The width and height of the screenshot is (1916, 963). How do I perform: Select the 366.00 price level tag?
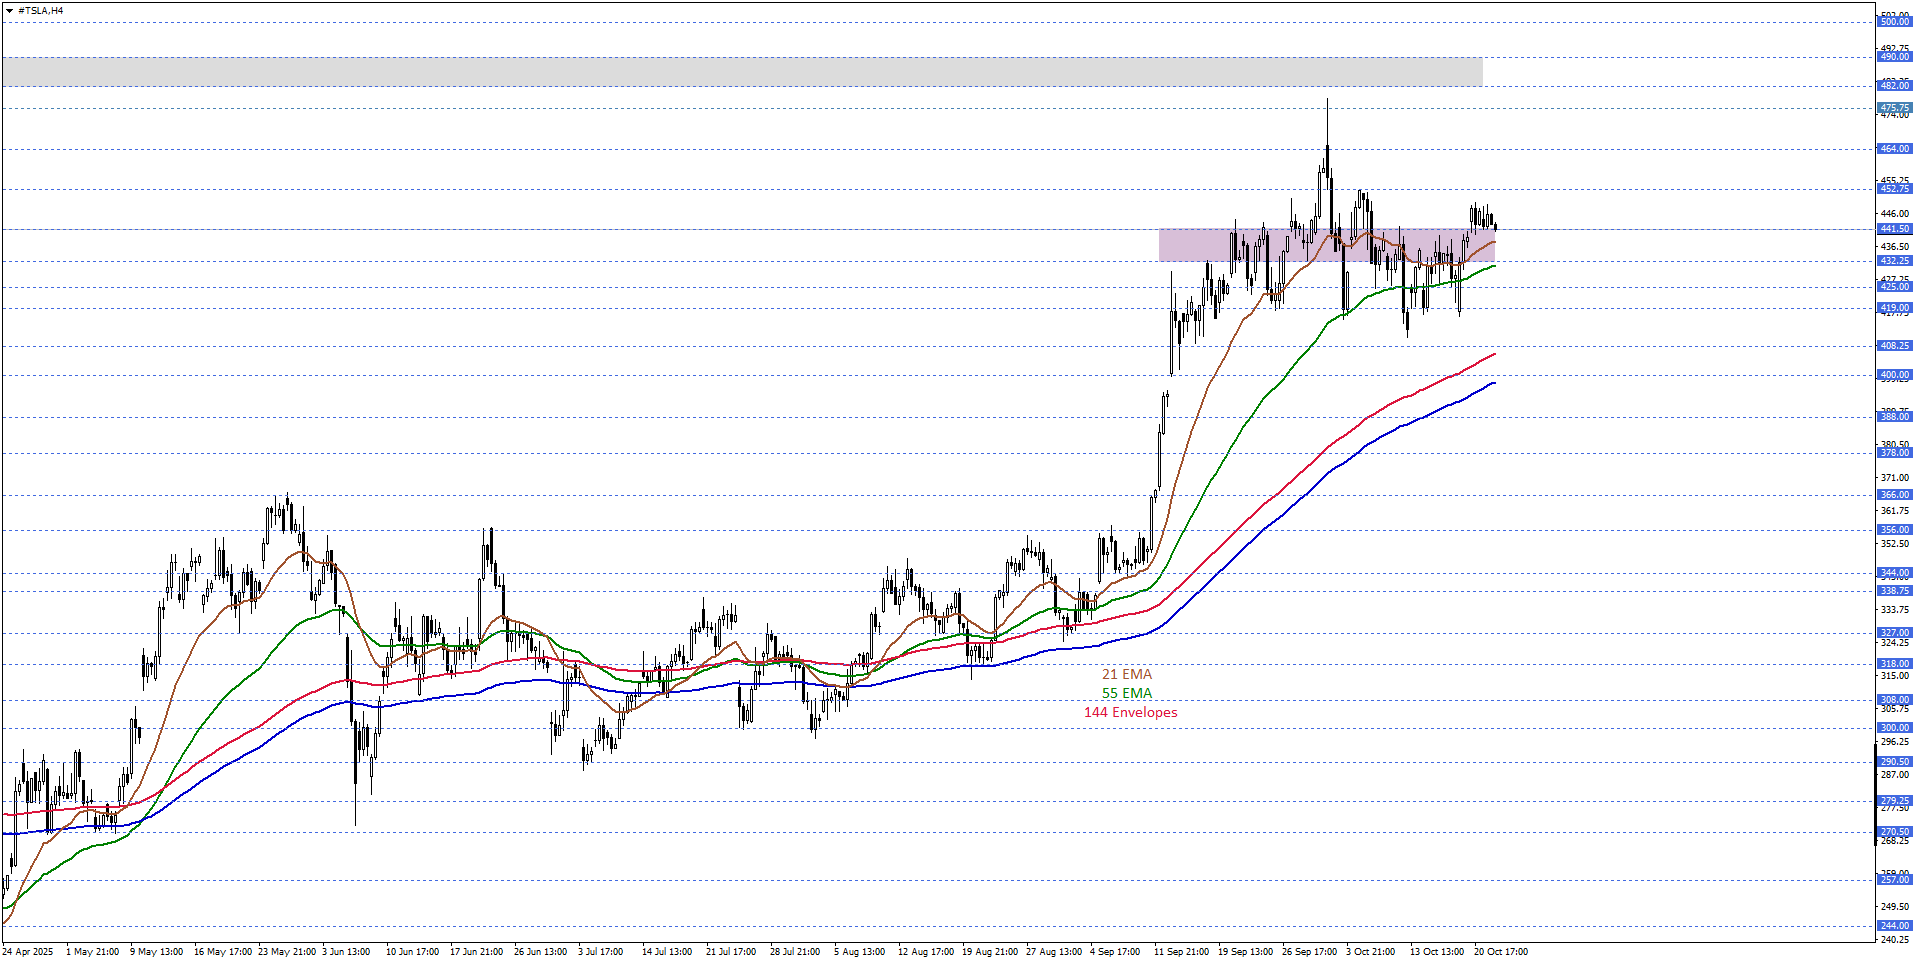pyautogui.click(x=1894, y=495)
